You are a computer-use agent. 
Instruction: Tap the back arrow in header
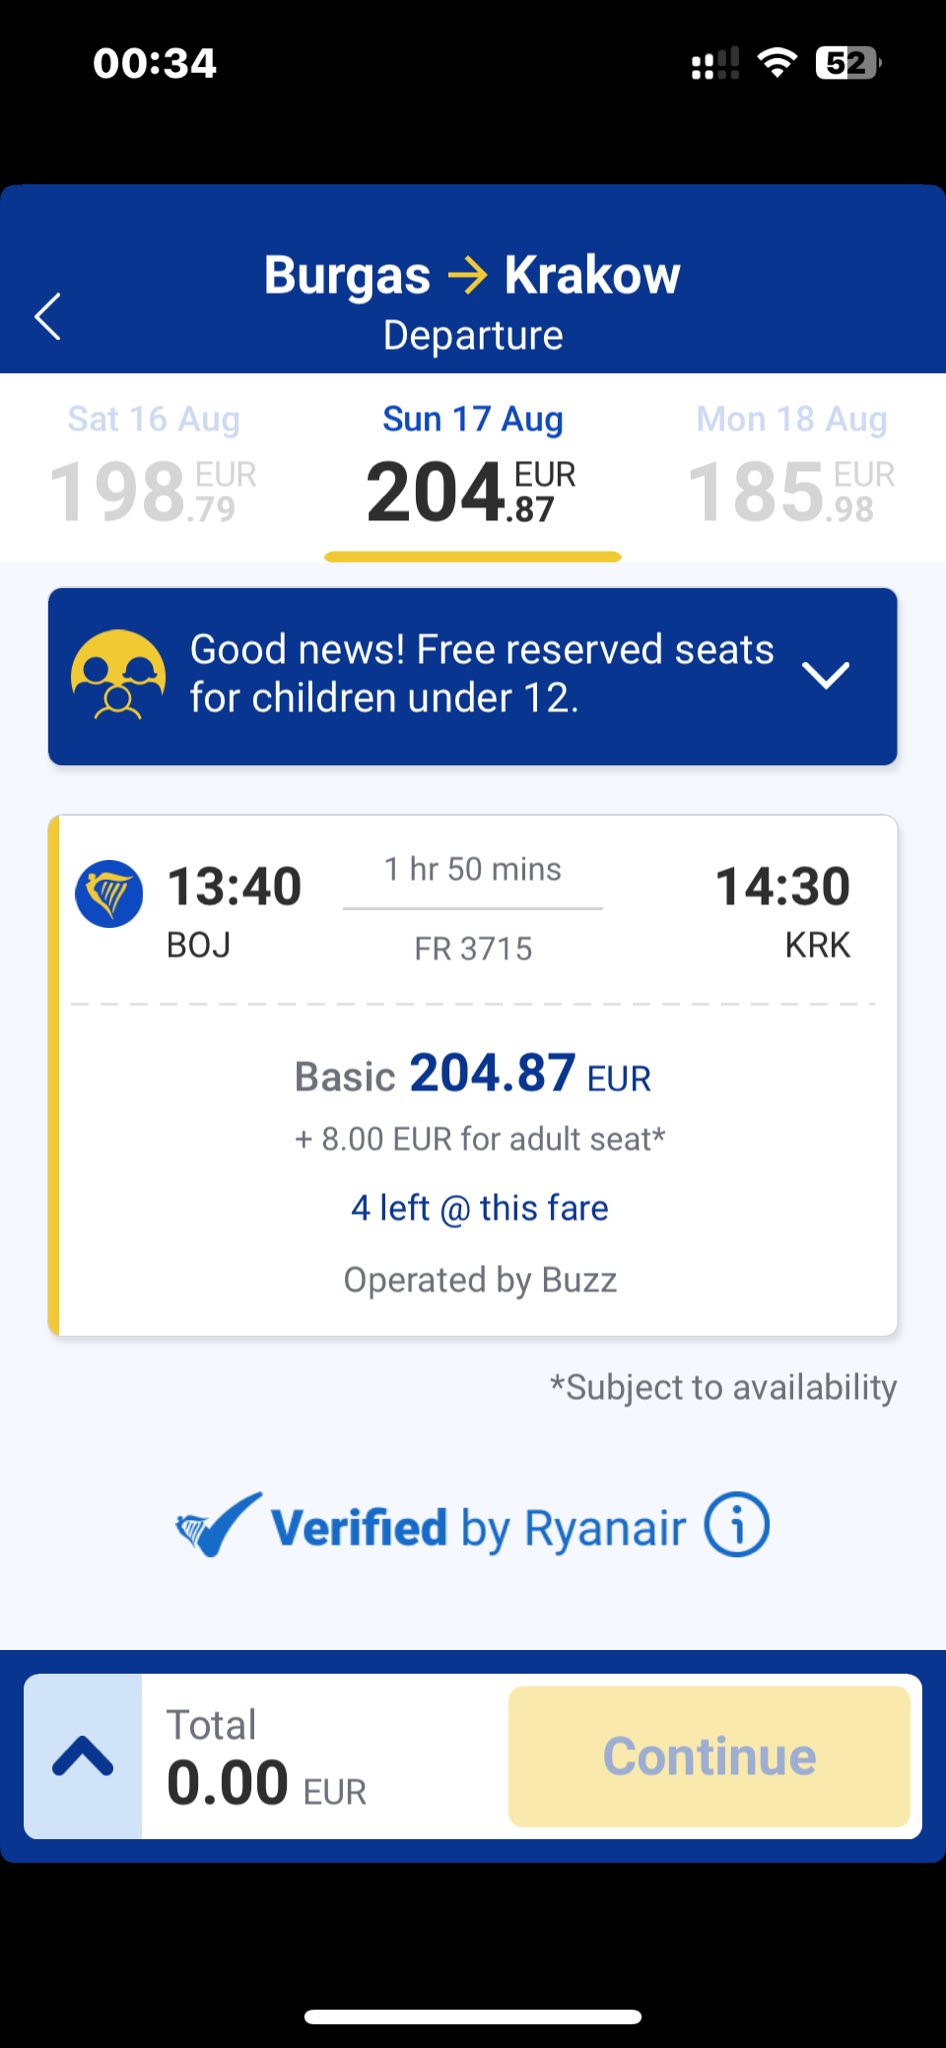coord(48,317)
